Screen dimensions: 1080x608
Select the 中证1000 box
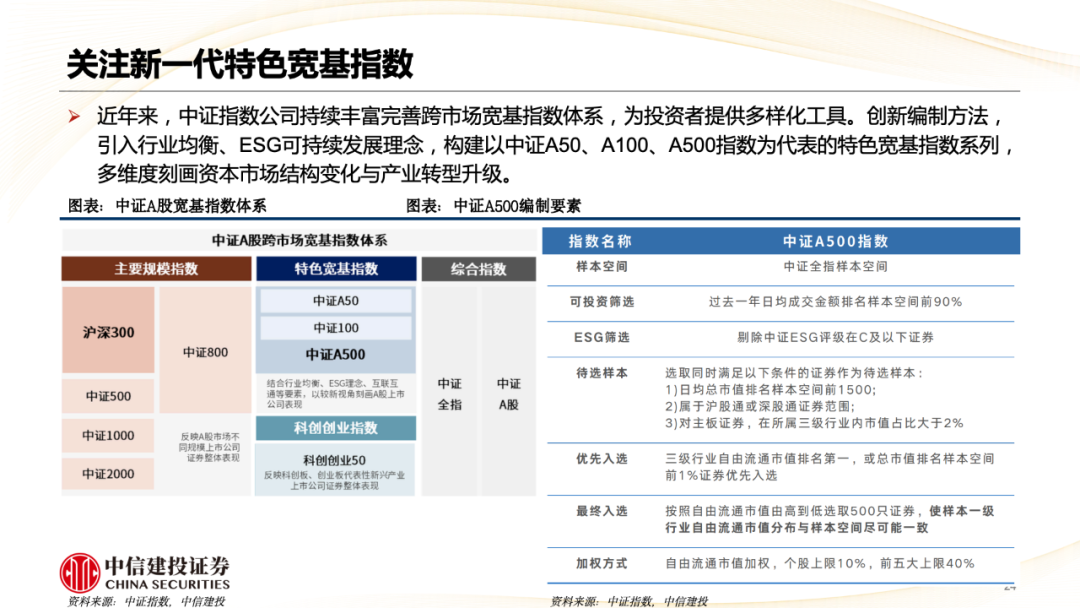[x=108, y=435]
